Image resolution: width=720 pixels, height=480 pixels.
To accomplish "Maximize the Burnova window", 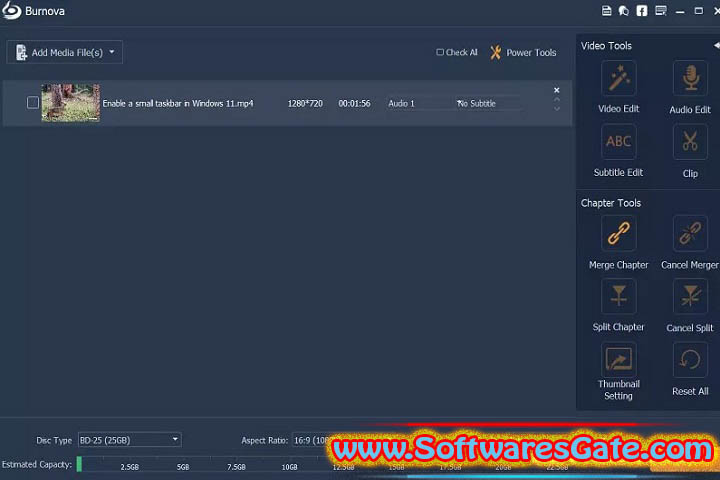I will pos(698,11).
